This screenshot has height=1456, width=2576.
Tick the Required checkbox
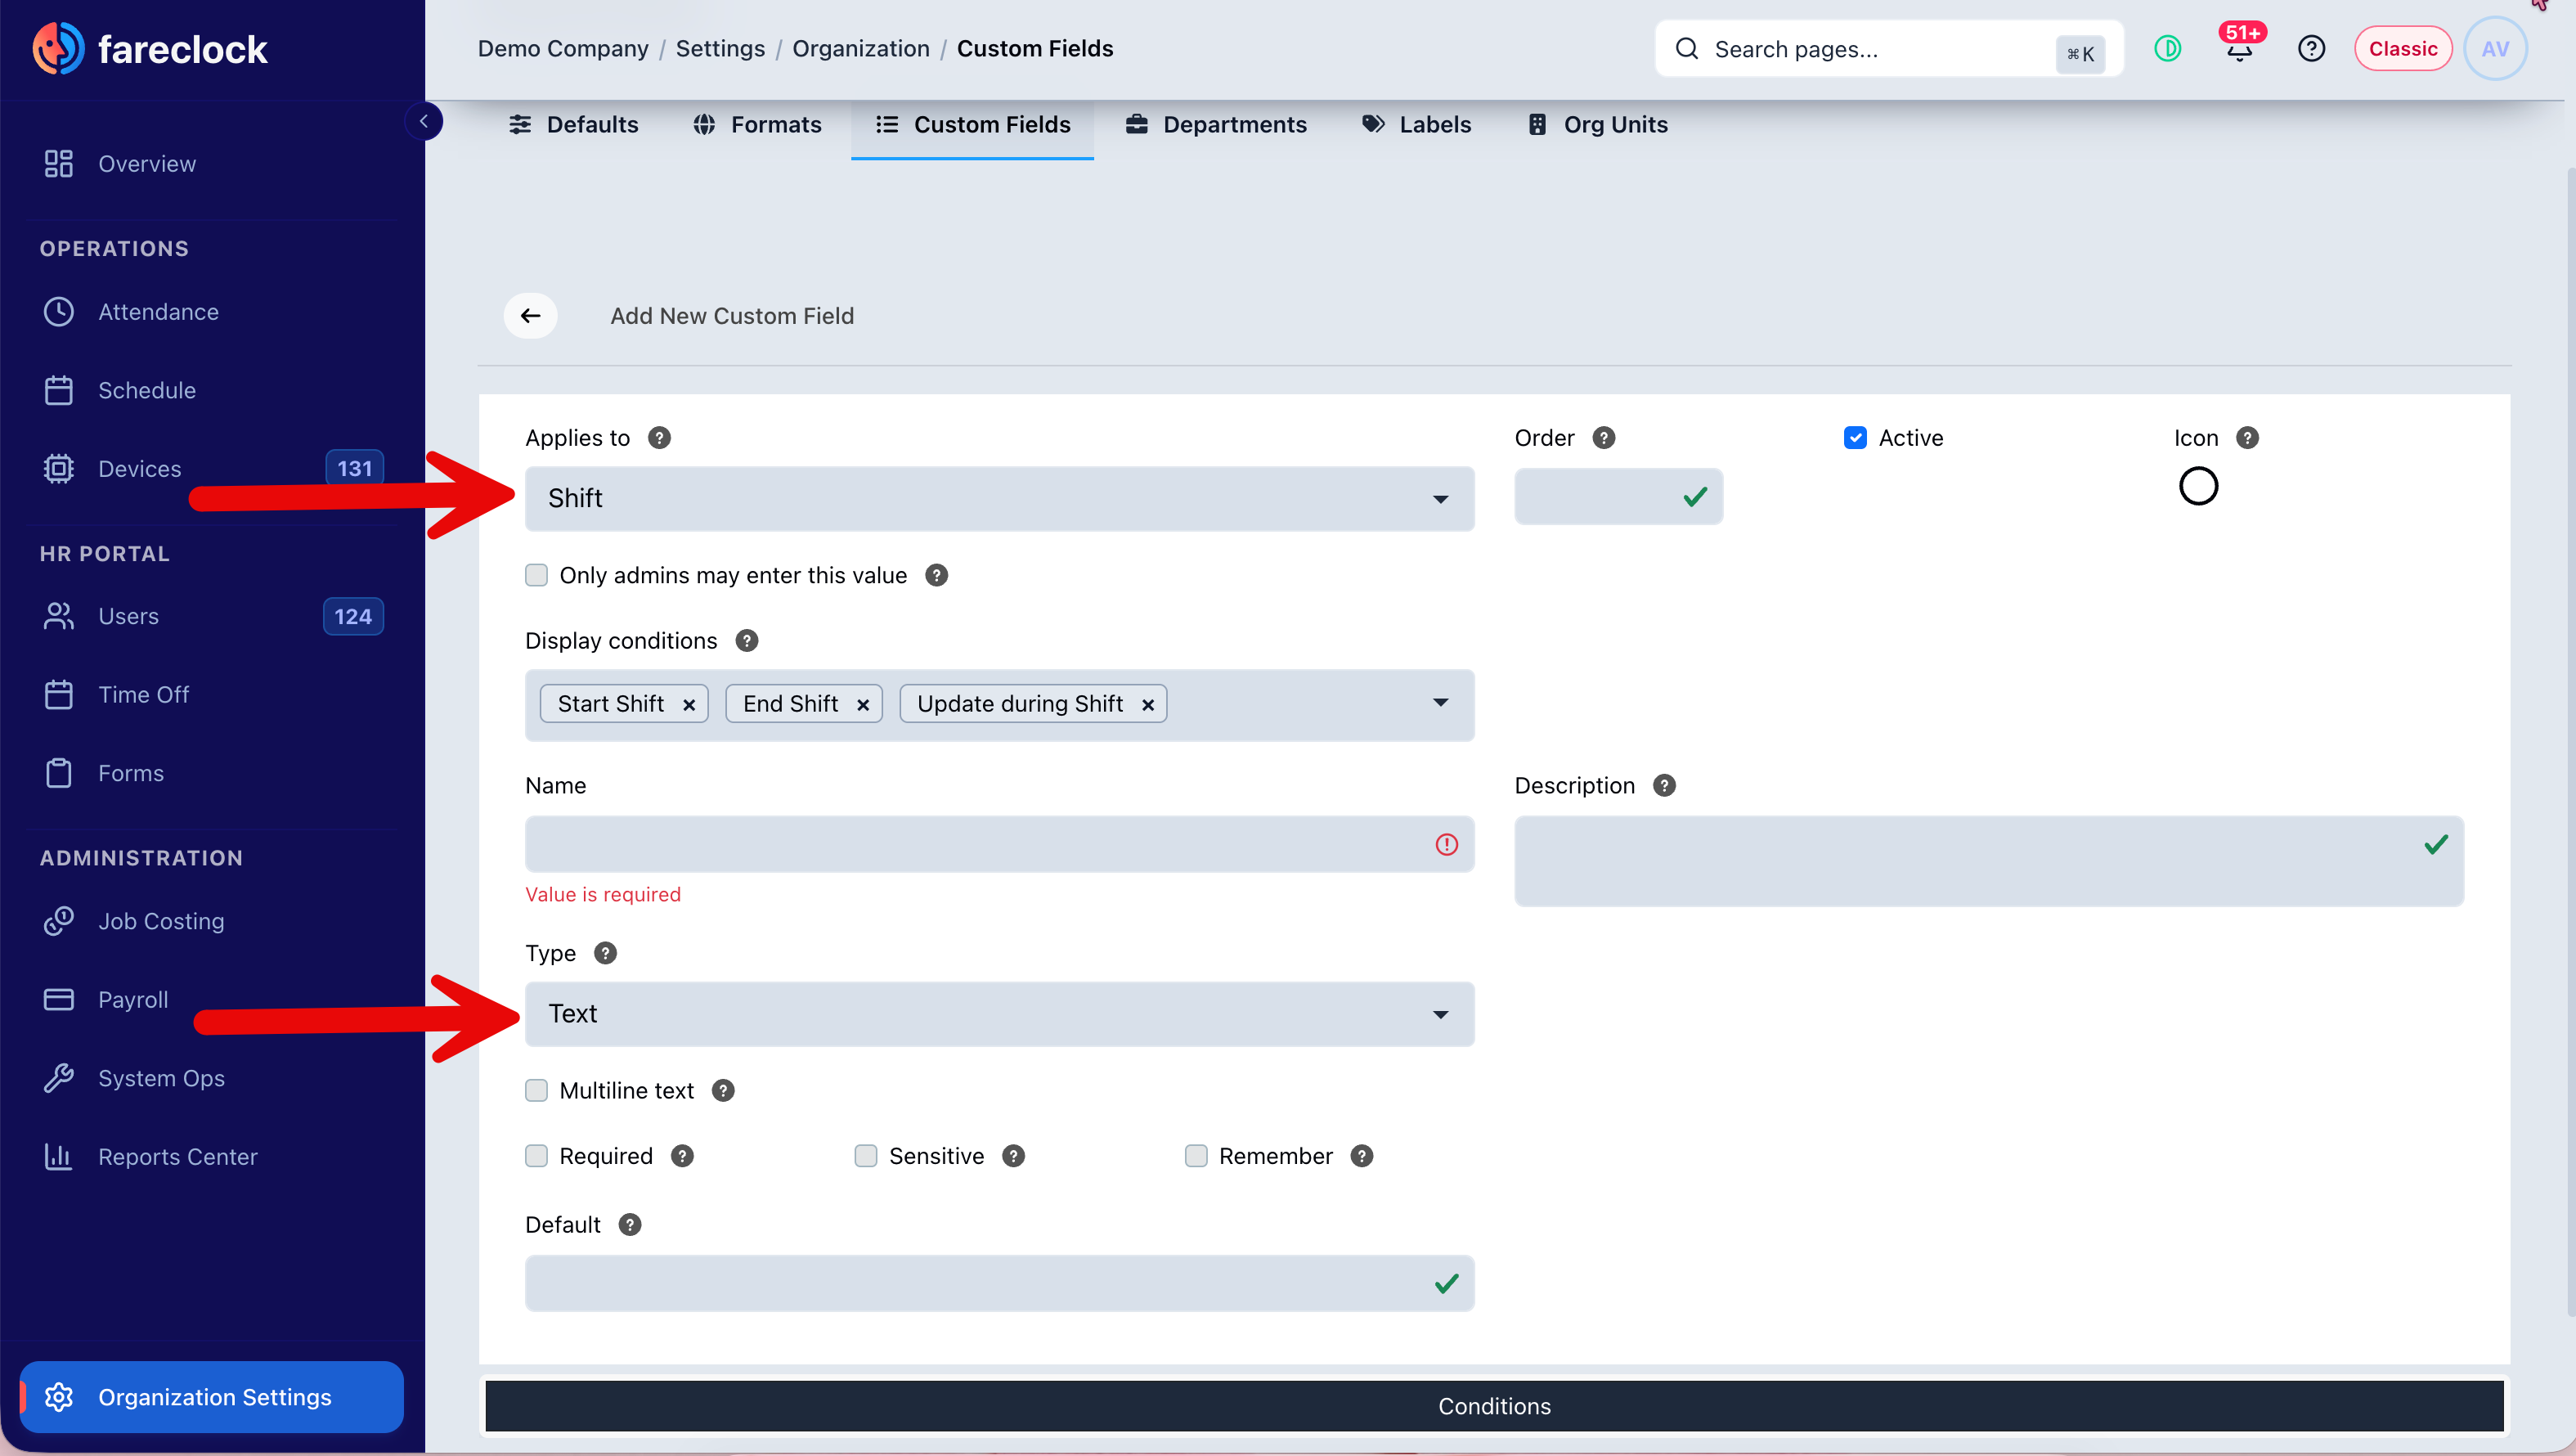point(537,1156)
